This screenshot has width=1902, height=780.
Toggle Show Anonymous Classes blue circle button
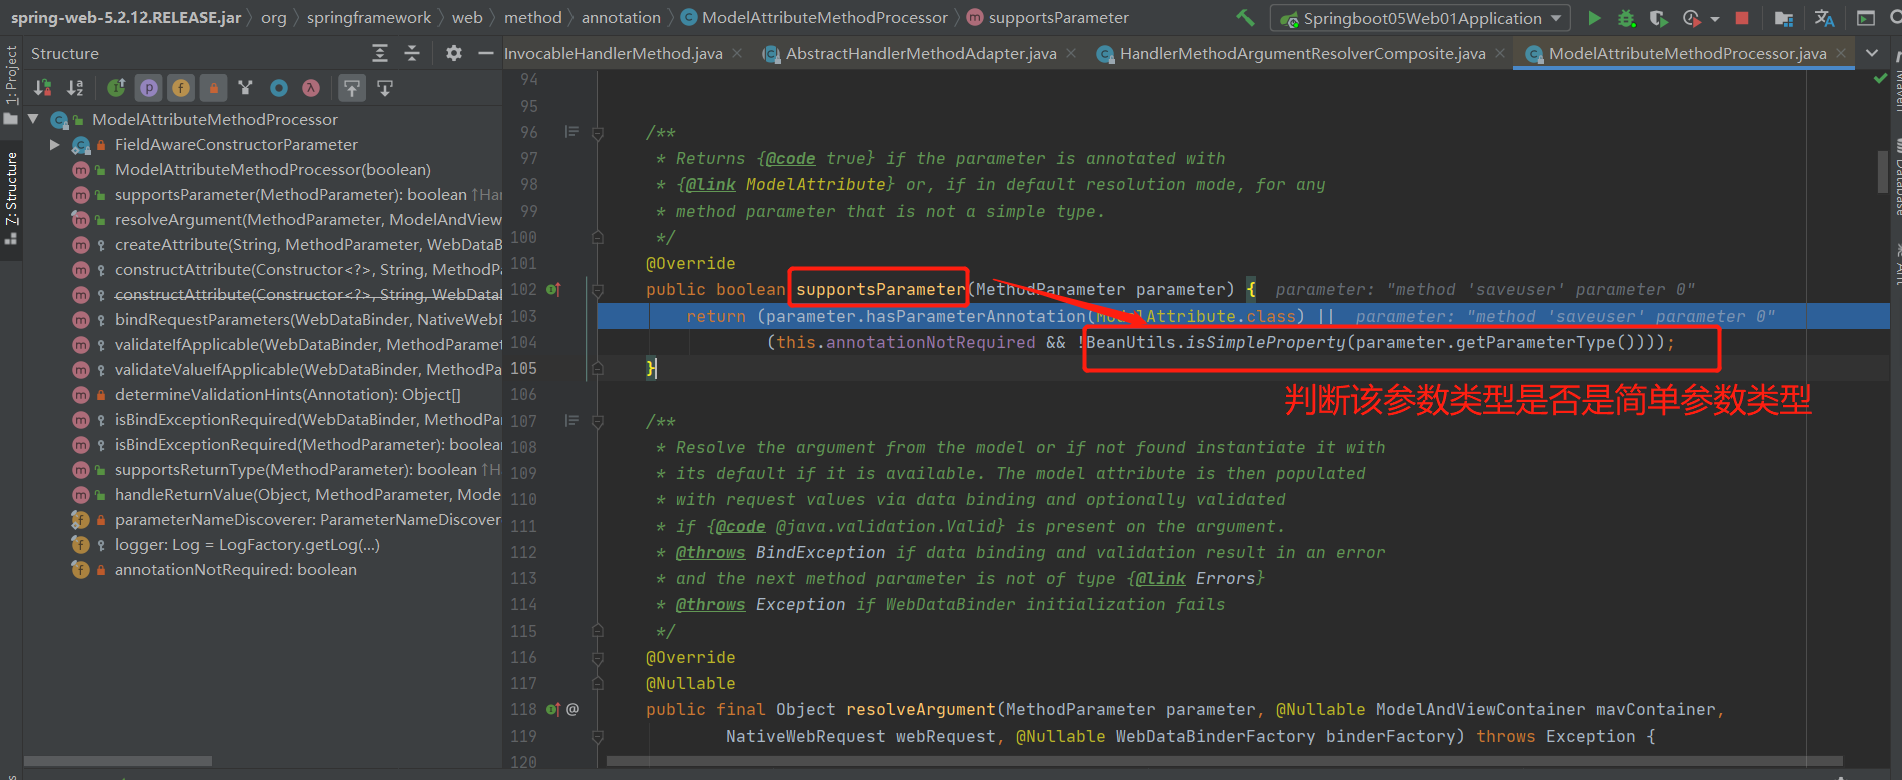click(279, 88)
